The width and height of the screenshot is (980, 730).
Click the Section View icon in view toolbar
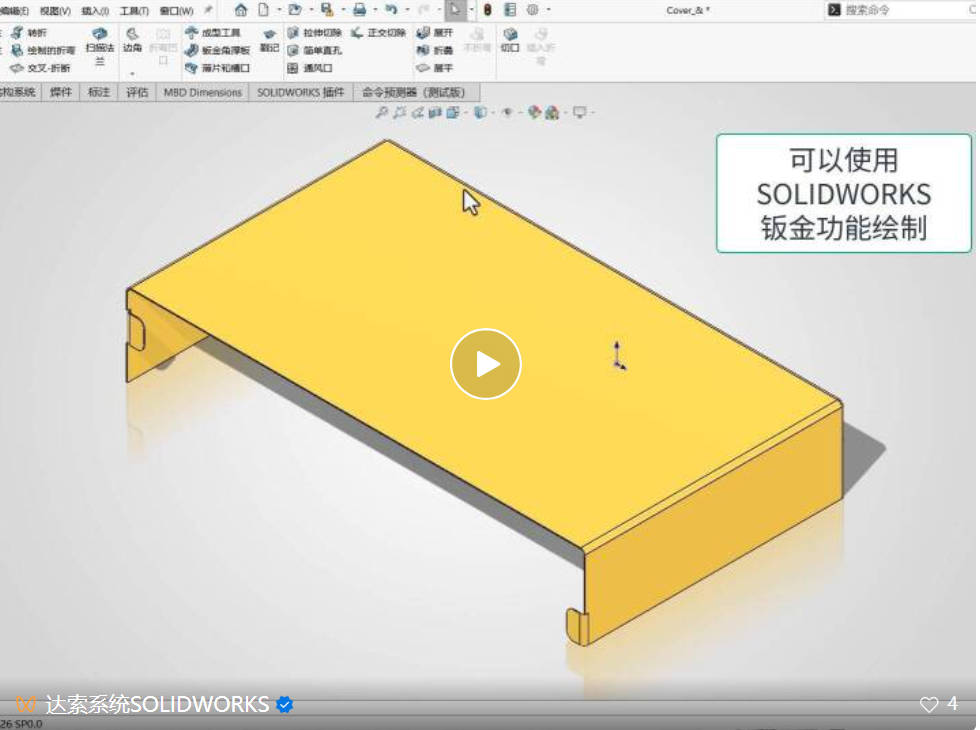436,112
